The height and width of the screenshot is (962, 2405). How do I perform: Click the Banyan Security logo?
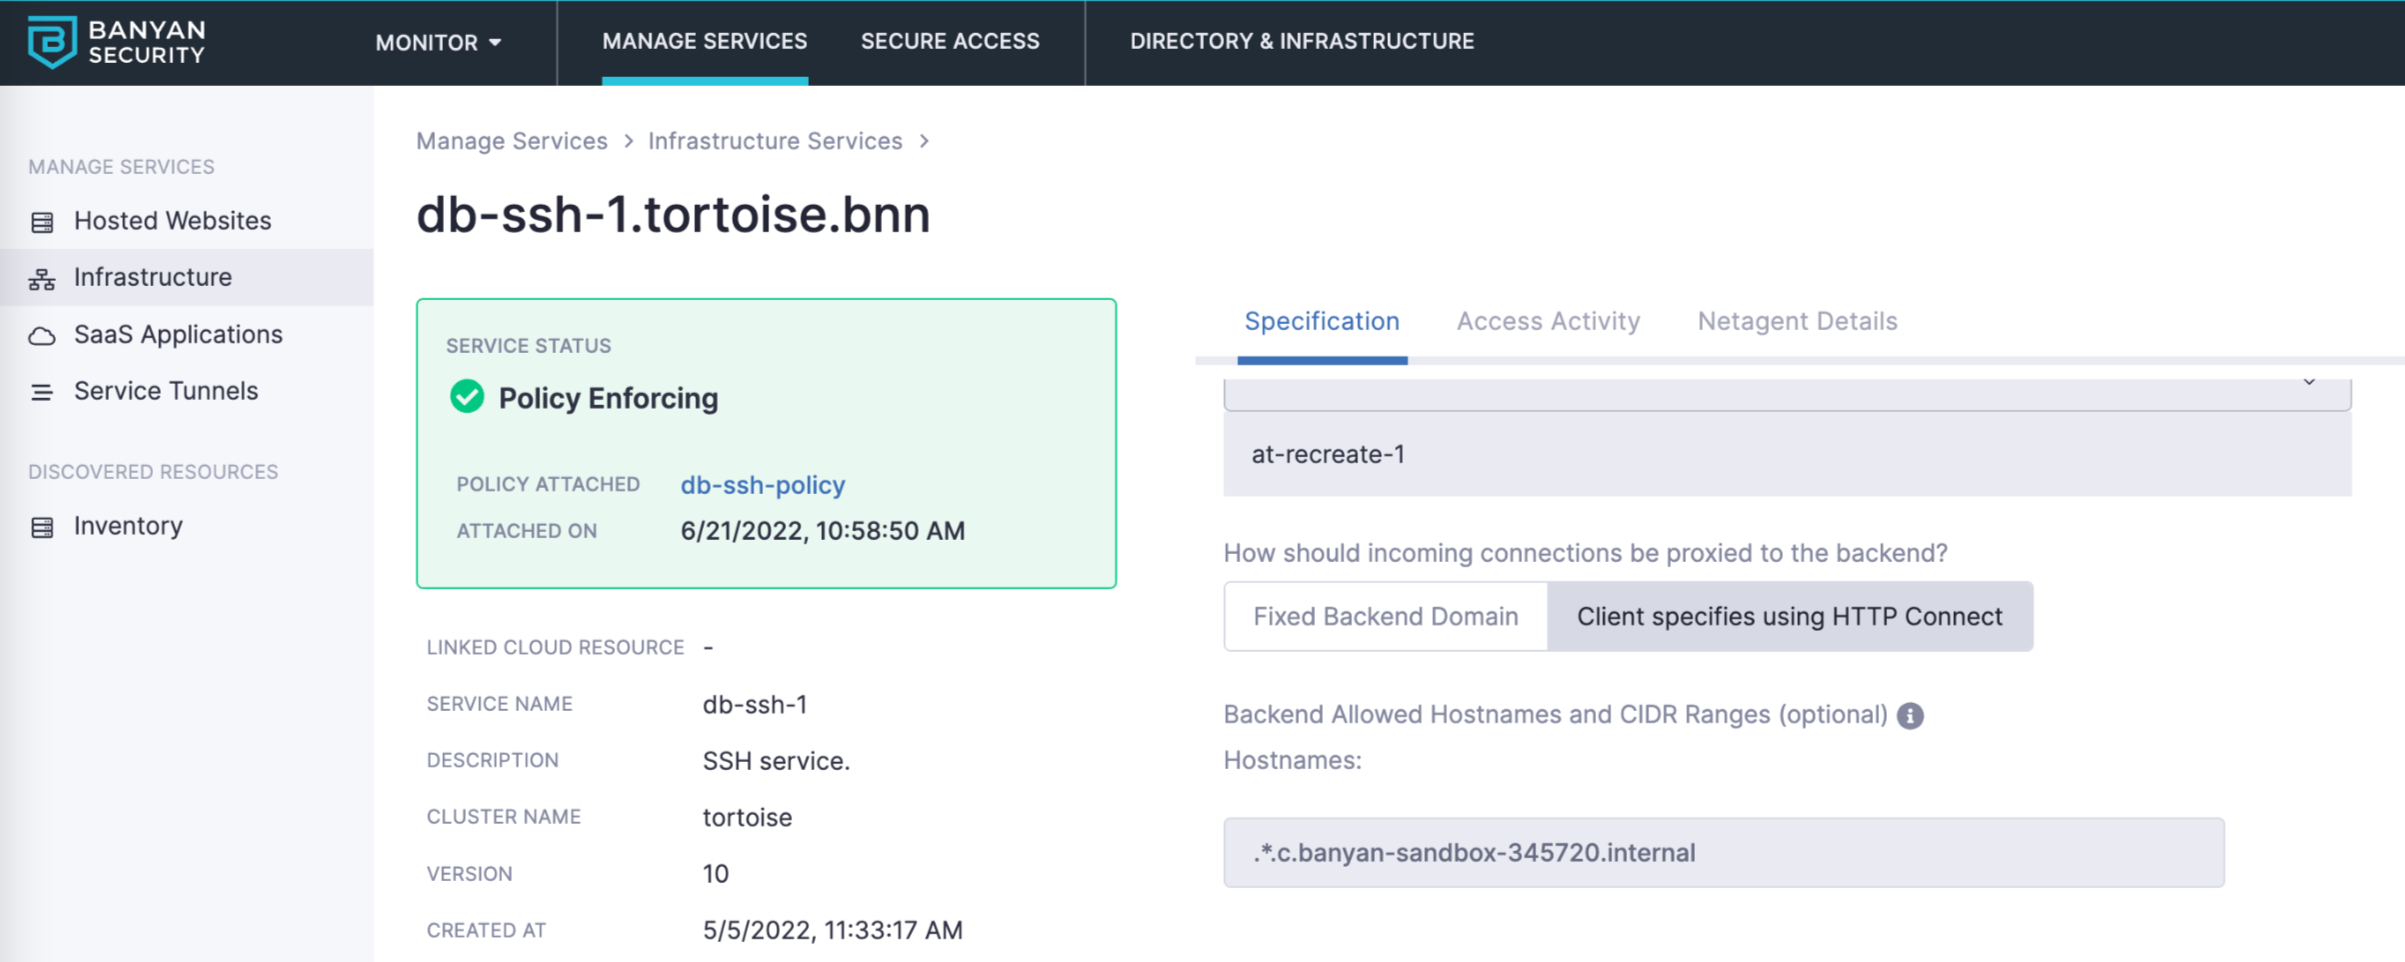coord(116,42)
